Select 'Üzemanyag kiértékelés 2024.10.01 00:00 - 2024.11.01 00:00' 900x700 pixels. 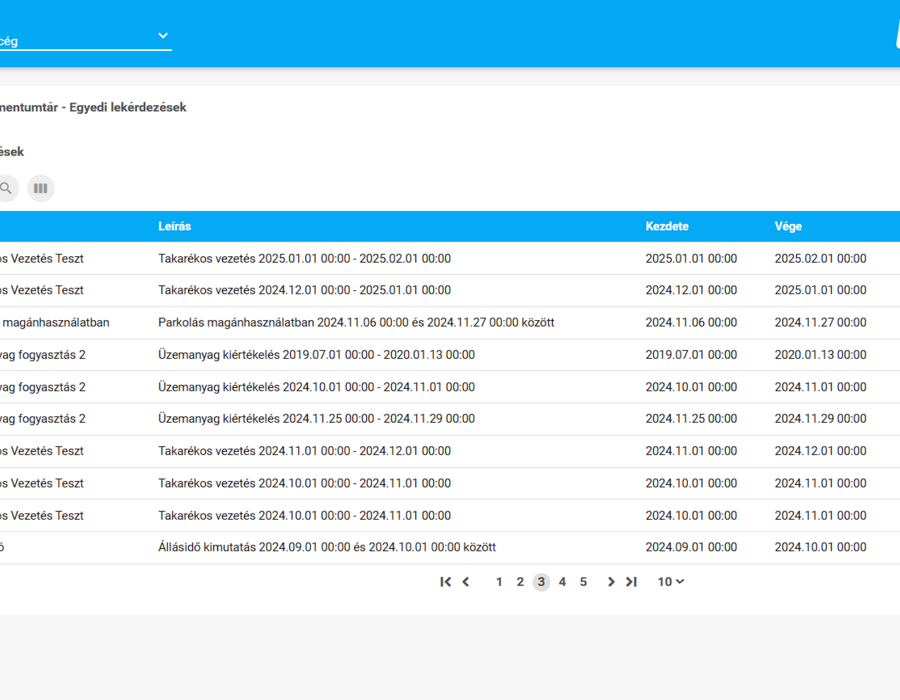pyautogui.click(x=317, y=387)
